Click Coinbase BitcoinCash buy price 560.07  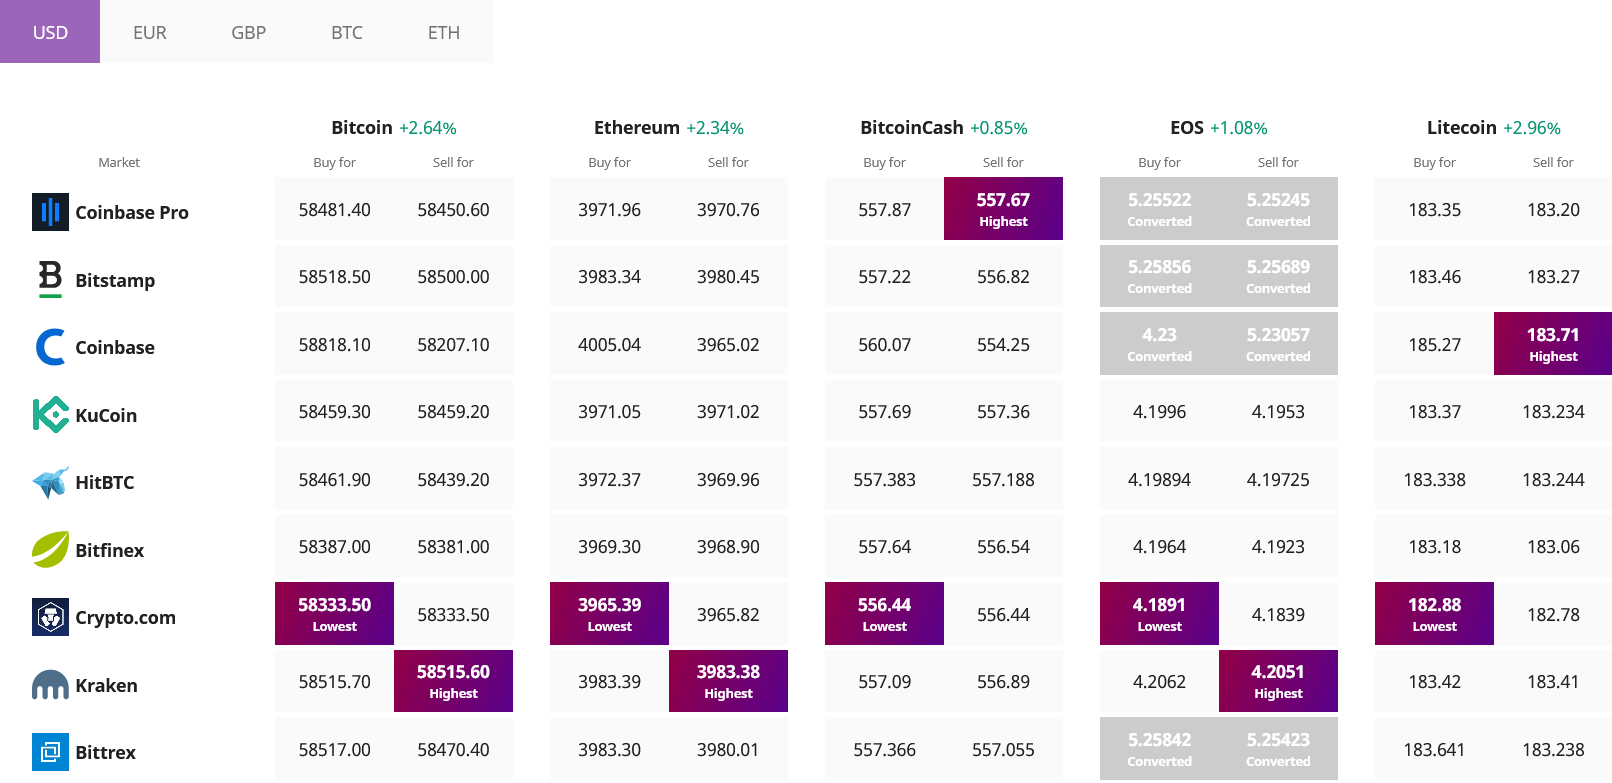884,344
